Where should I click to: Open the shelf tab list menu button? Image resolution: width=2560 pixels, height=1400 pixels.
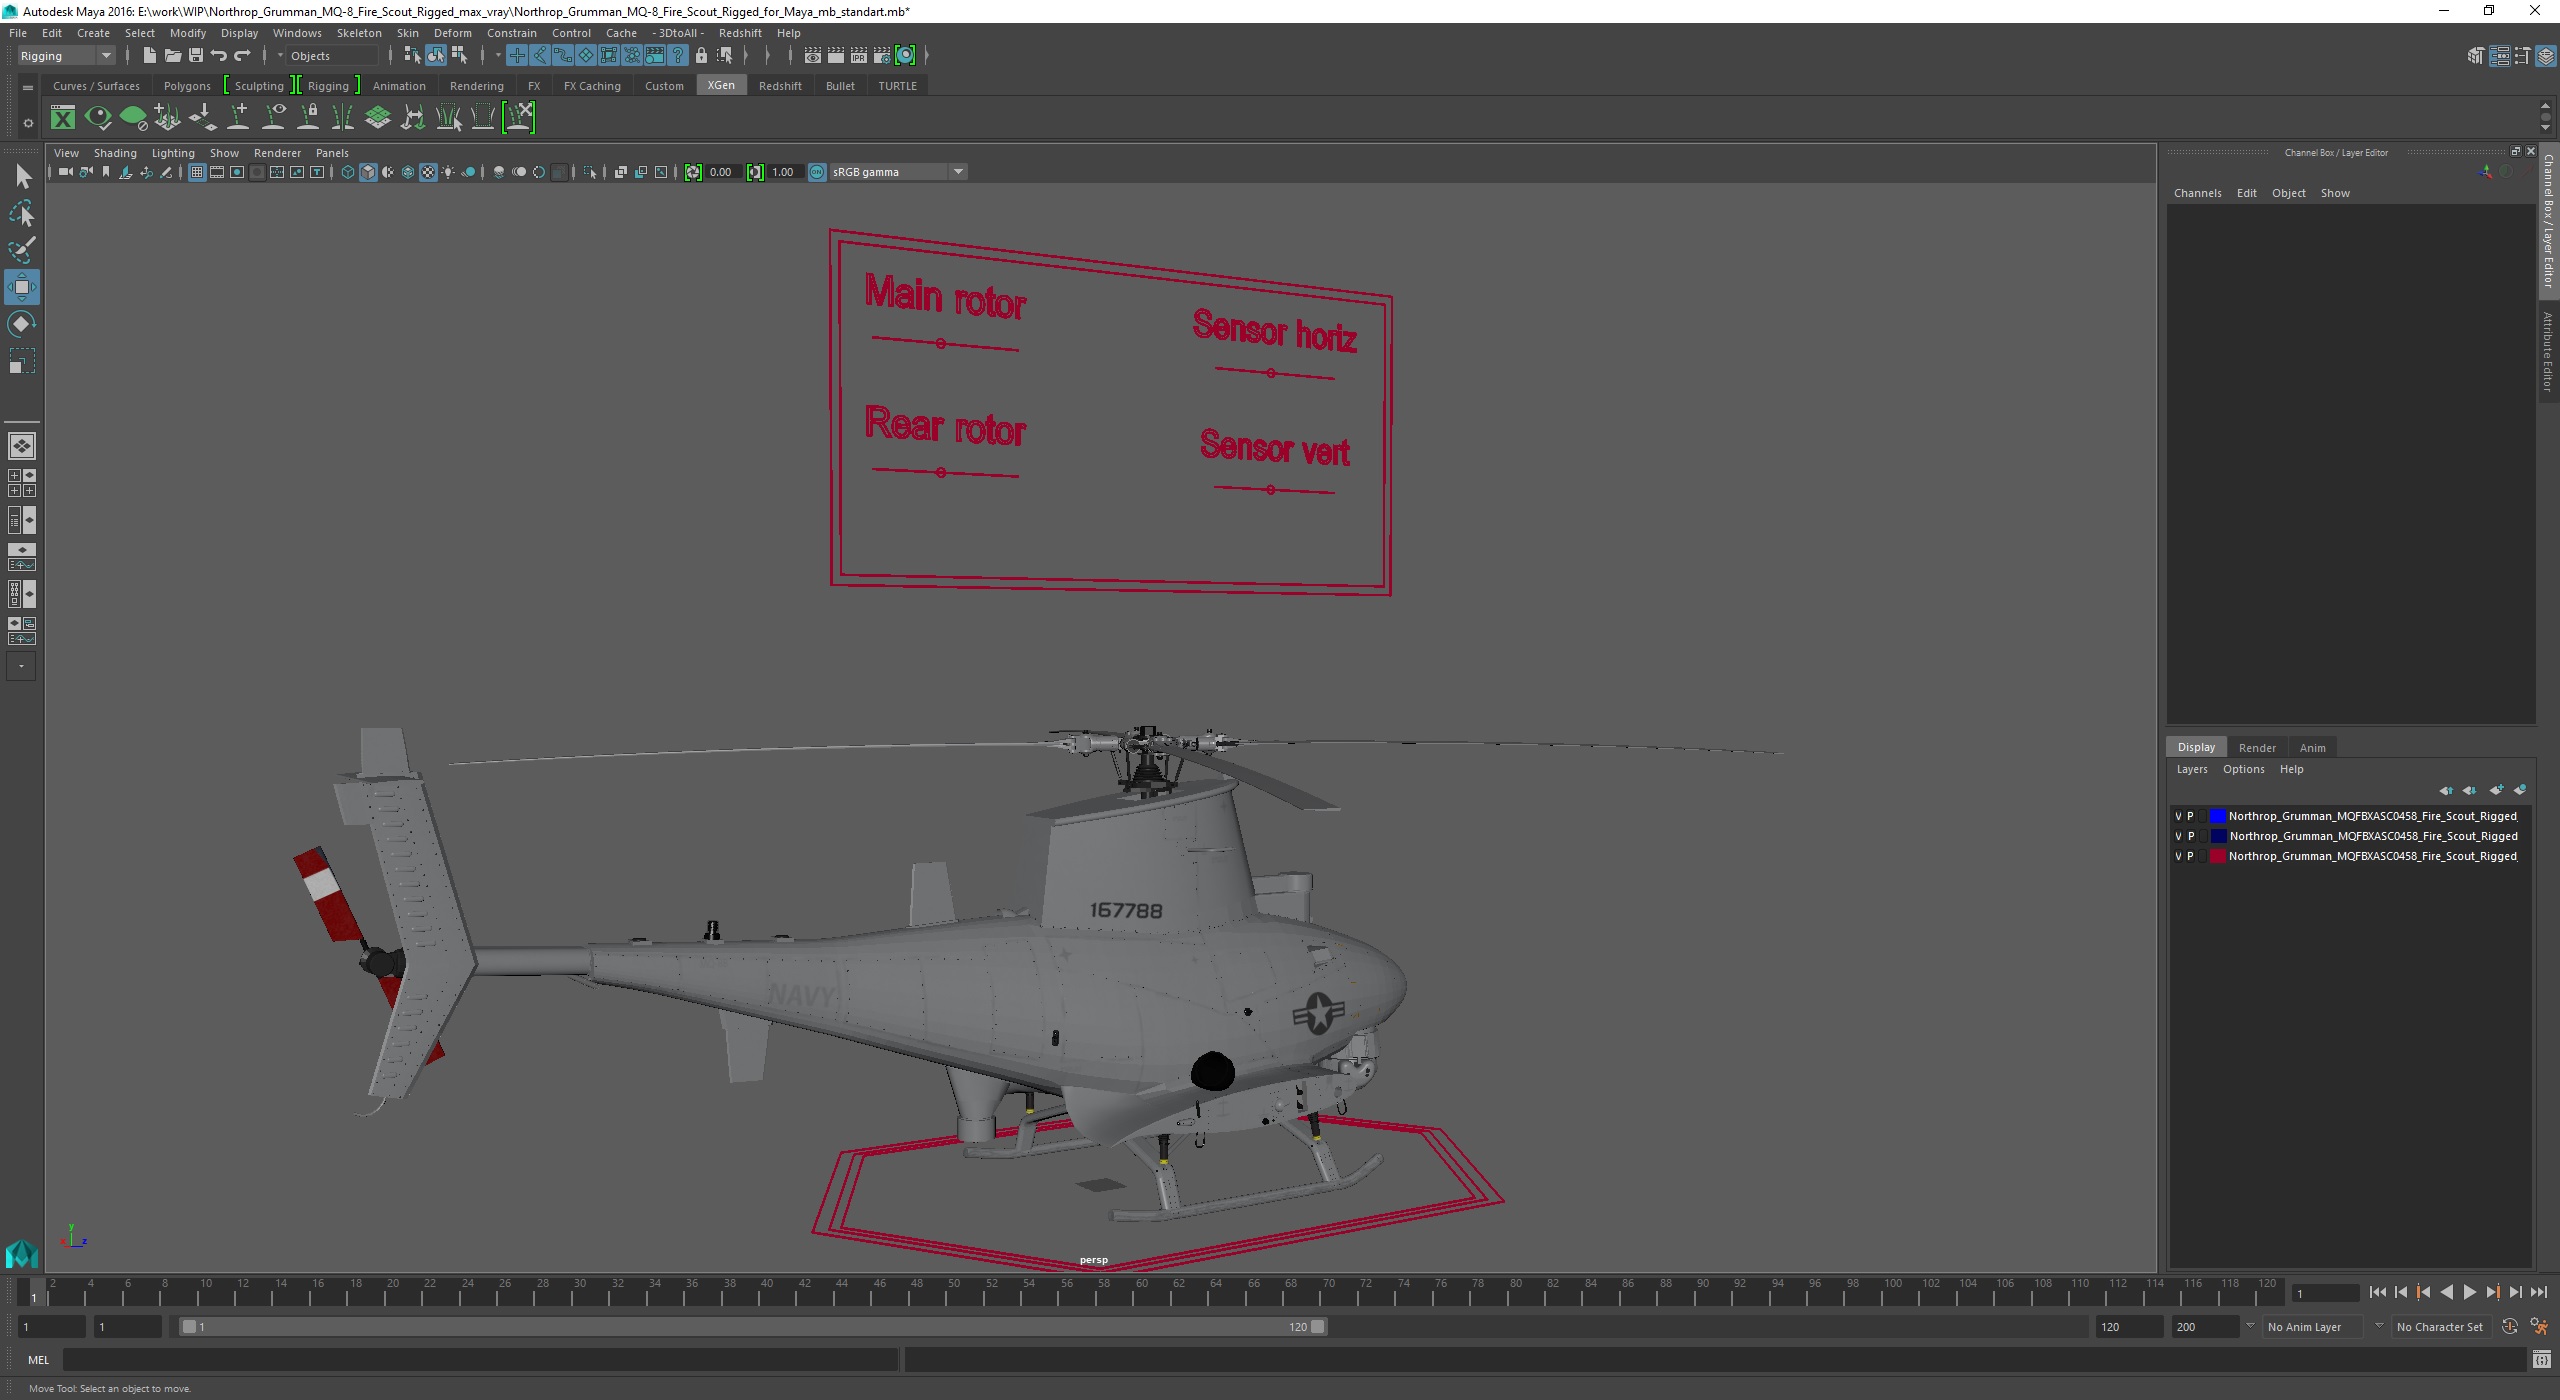click(x=28, y=88)
